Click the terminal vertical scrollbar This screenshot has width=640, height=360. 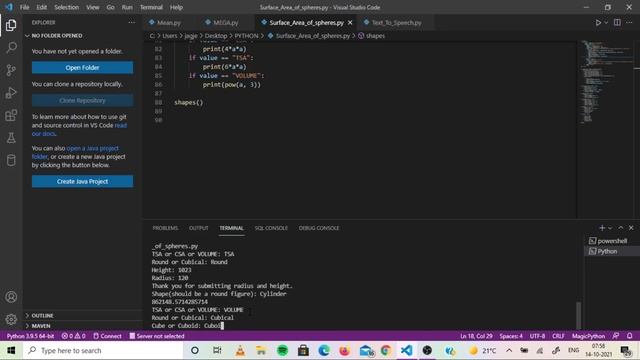click(578, 315)
